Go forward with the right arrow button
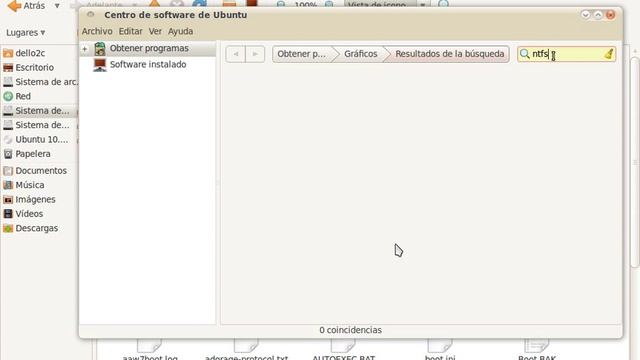The width and height of the screenshot is (640, 360). 255,54
